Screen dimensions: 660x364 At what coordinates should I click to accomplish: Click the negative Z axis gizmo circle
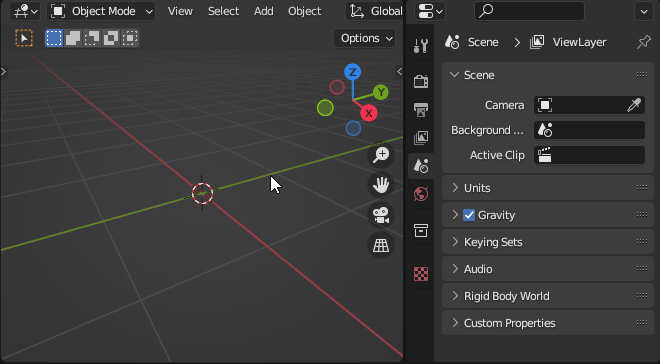coord(353,128)
